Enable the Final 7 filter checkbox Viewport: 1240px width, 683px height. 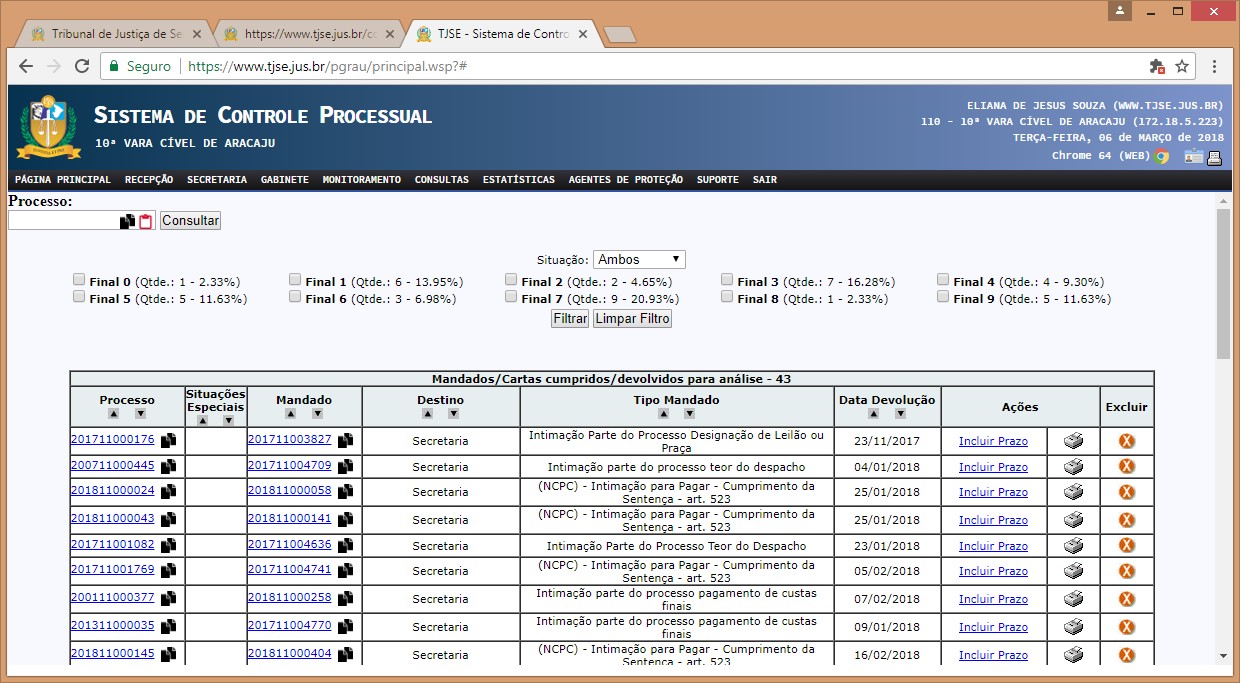pyautogui.click(x=511, y=297)
